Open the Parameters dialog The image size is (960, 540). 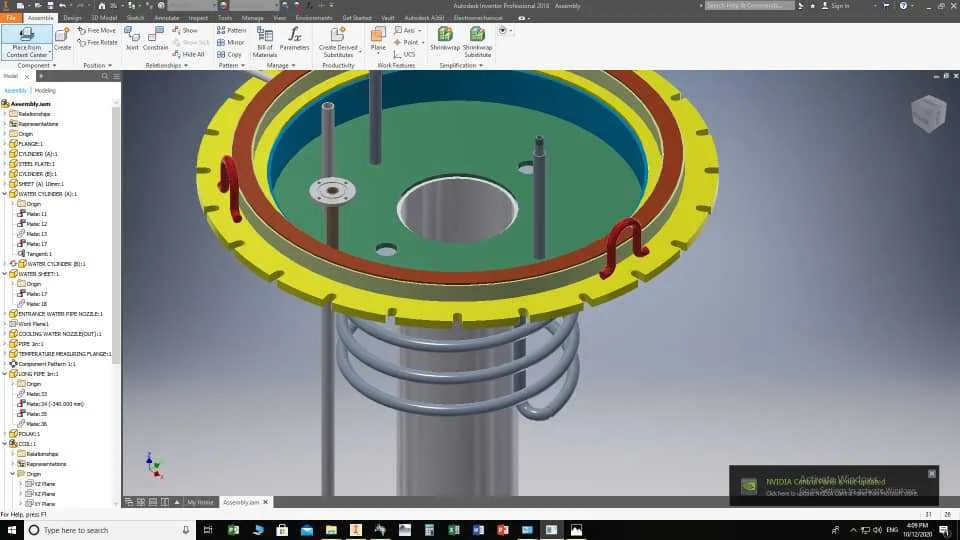(295, 39)
